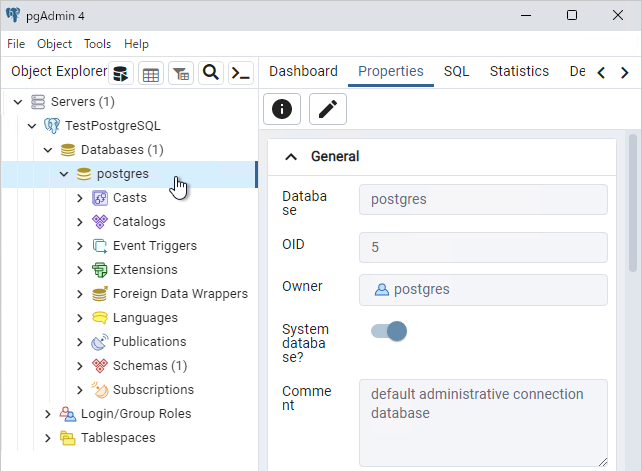Image resolution: width=642 pixels, height=471 pixels.
Task: Click the OID field showing 5
Action: 483,247
